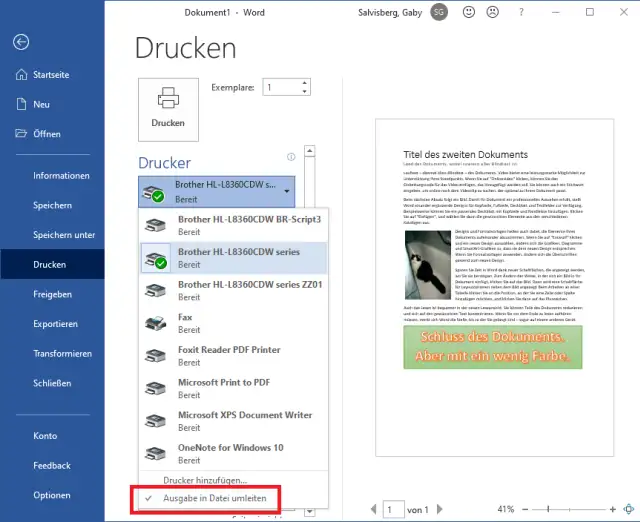Click the zoom to page icon

coord(627,509)
